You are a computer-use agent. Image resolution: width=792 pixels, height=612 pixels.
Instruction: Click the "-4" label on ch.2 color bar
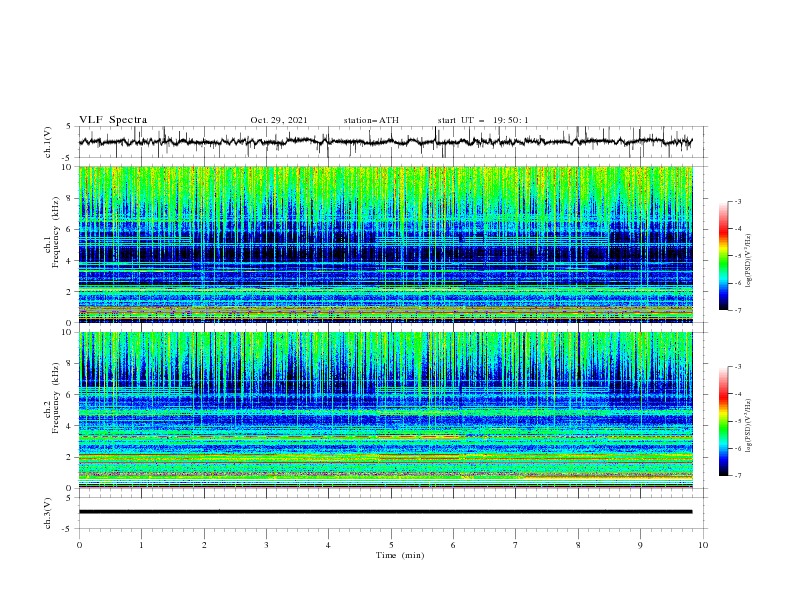tap(737, 394)
